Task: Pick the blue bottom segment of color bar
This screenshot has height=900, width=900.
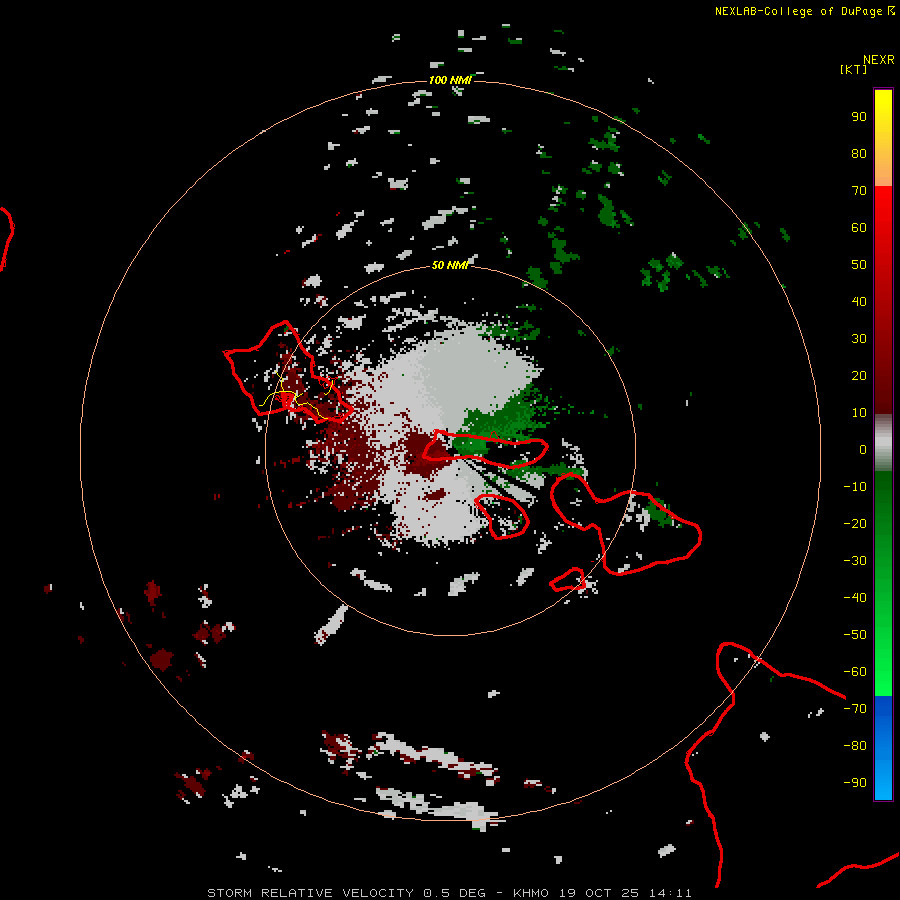Action: (x=883, y=747)
